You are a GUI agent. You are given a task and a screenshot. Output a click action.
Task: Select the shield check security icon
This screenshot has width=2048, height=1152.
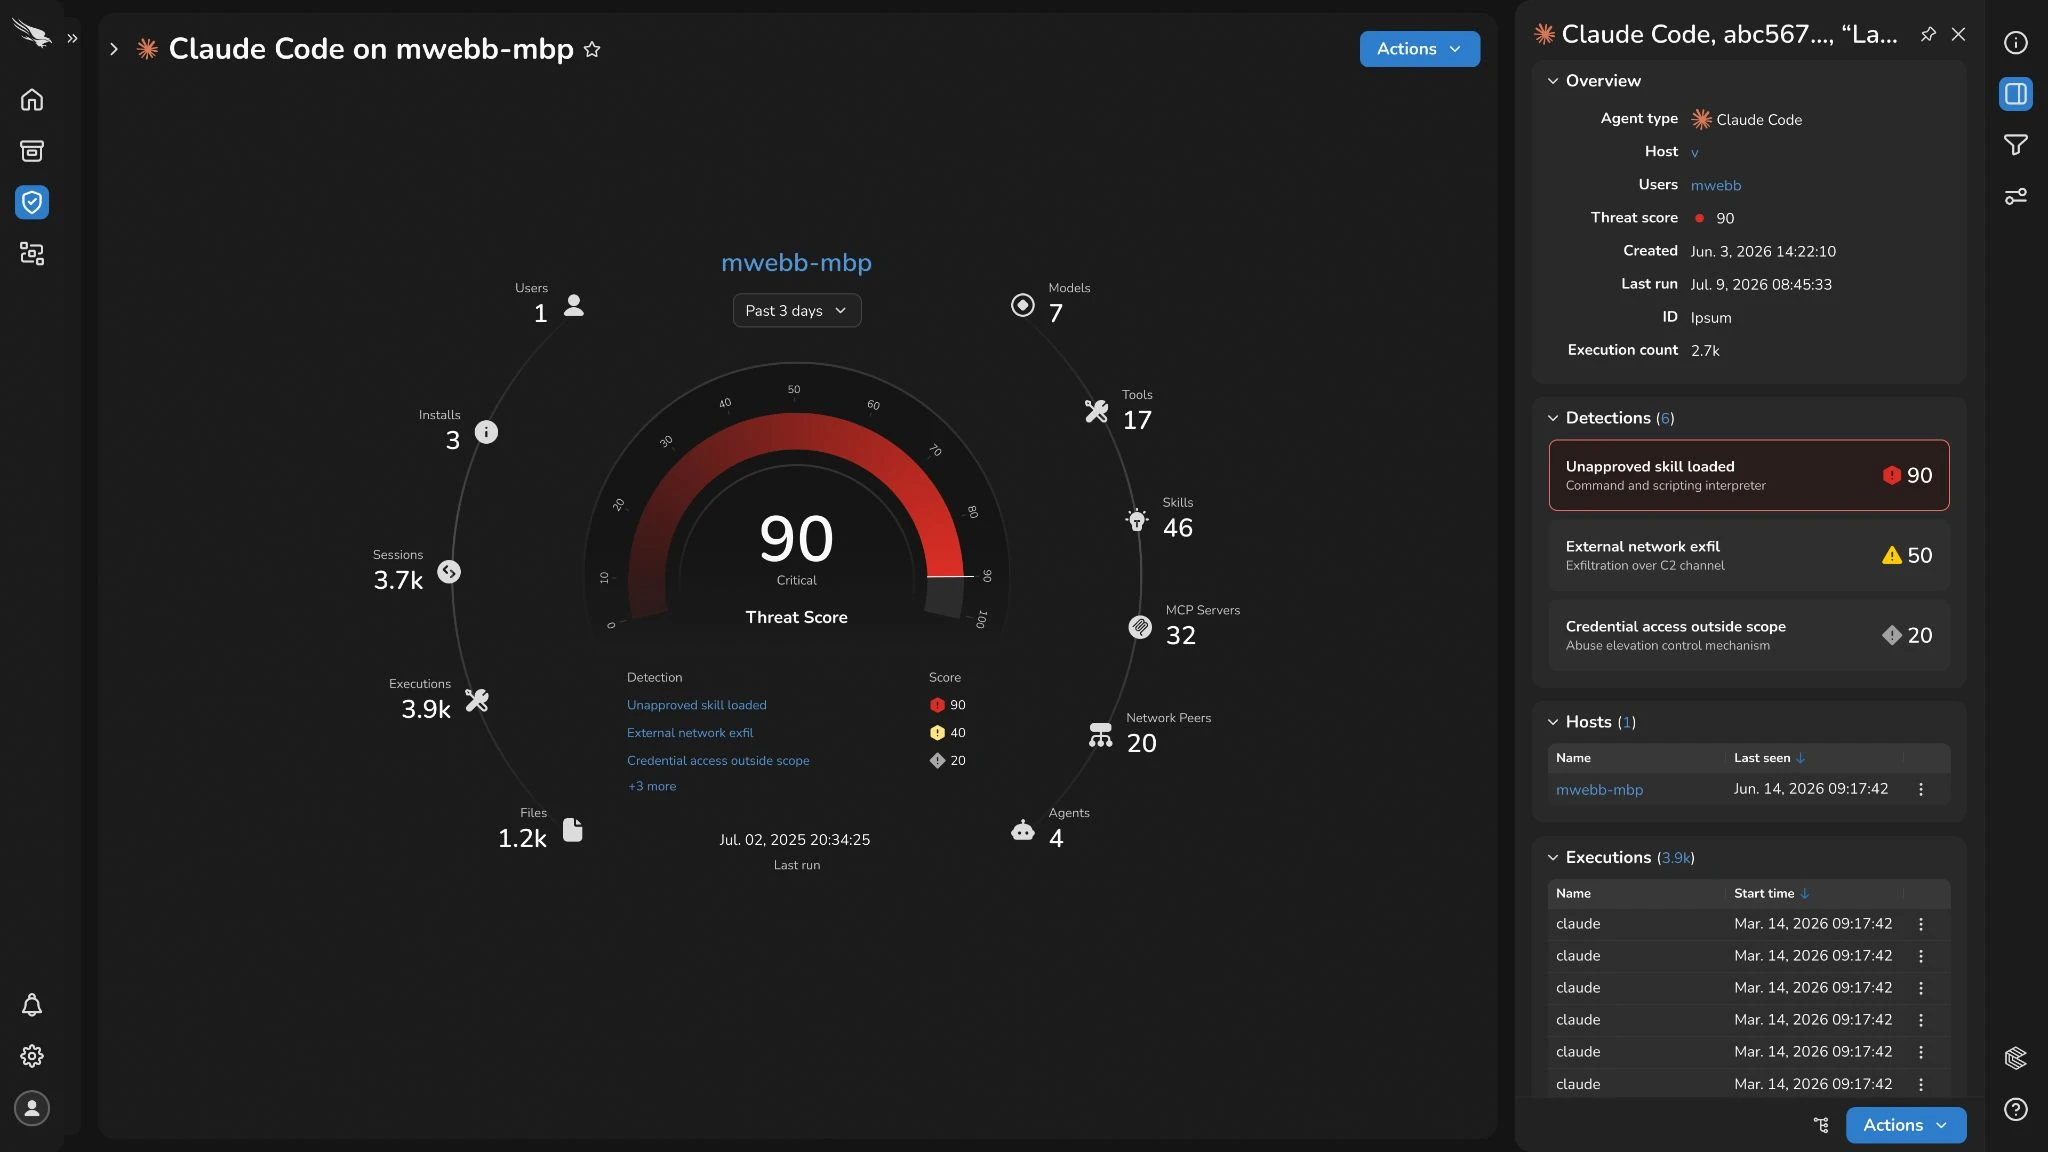32,202
